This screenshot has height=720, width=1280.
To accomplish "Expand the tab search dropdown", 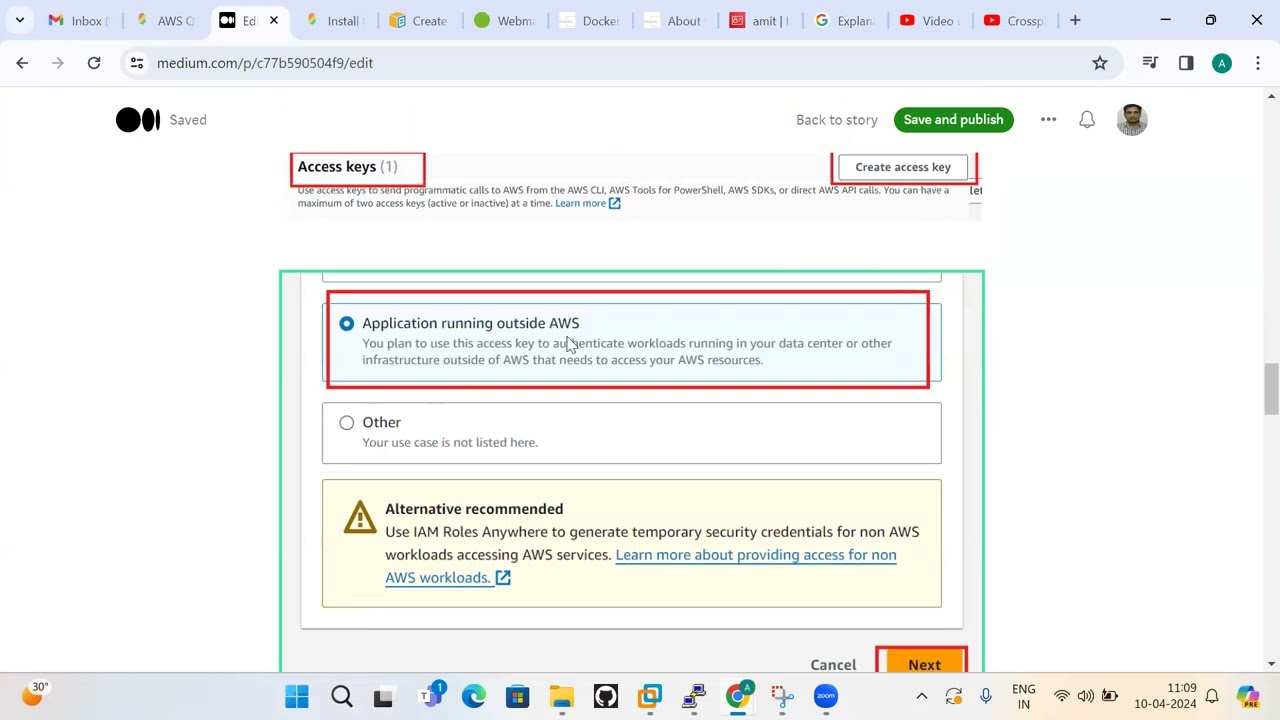I will coord(19,20).
